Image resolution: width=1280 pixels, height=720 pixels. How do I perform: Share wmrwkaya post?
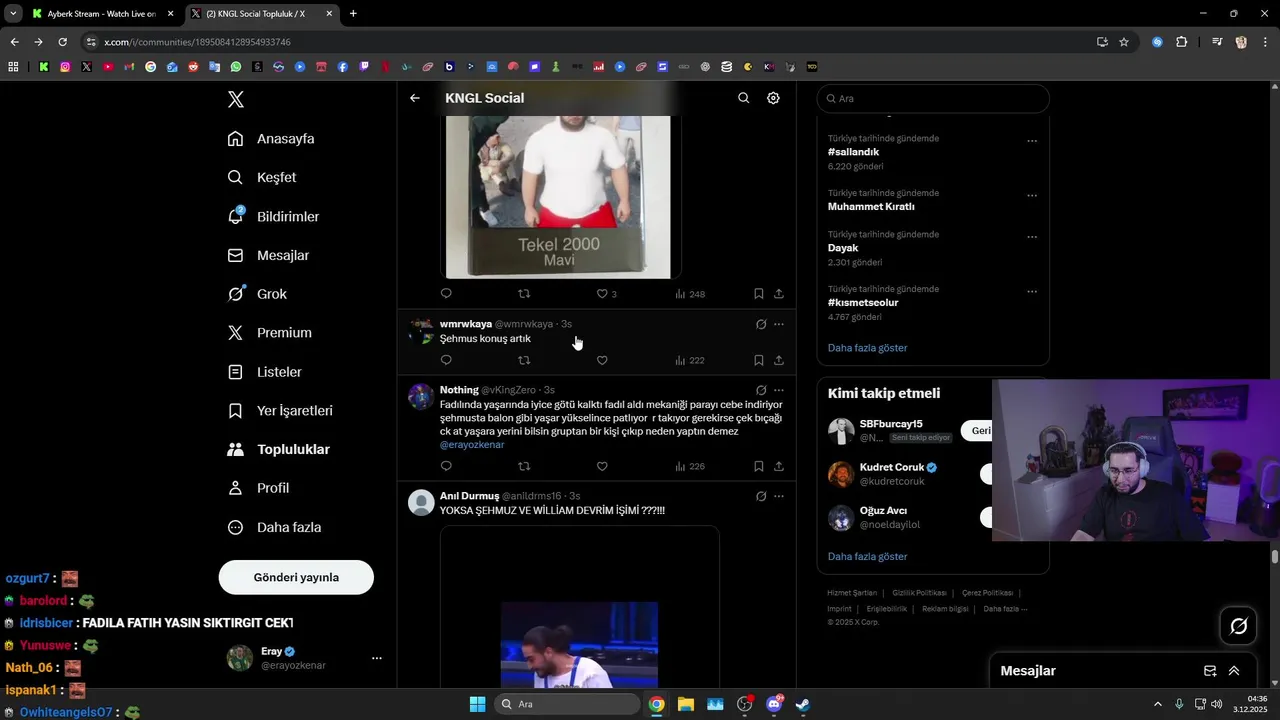(x=779, y=360)
